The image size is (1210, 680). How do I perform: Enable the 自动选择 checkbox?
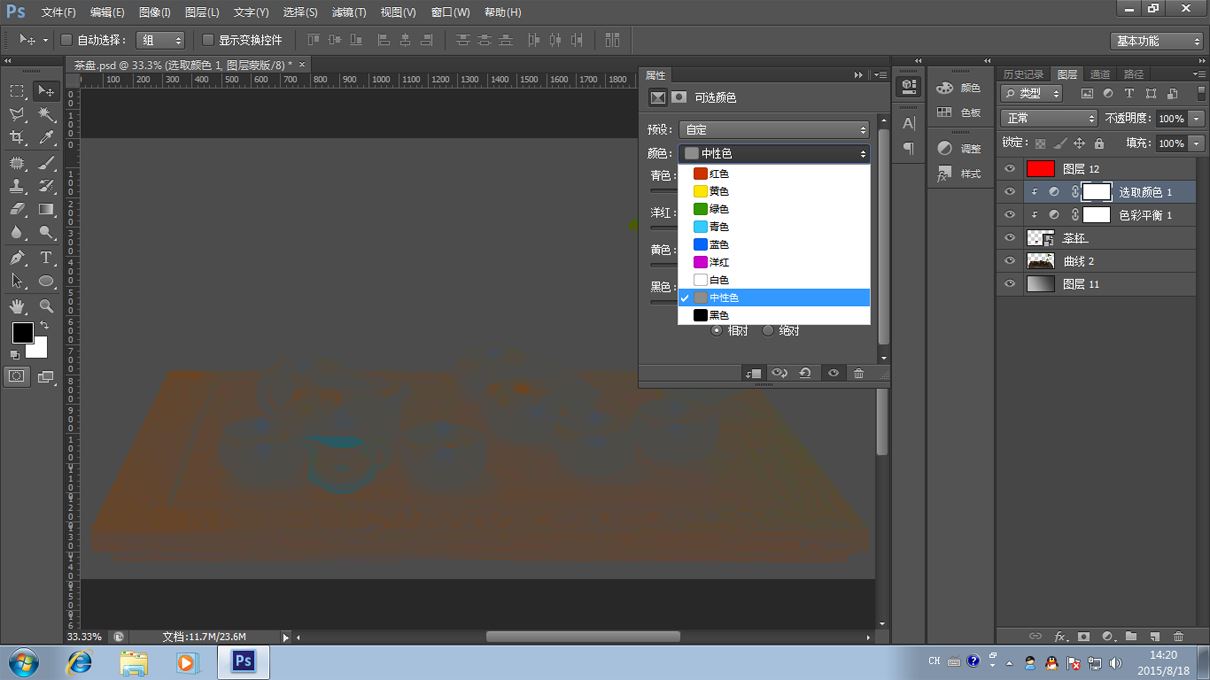66,40
